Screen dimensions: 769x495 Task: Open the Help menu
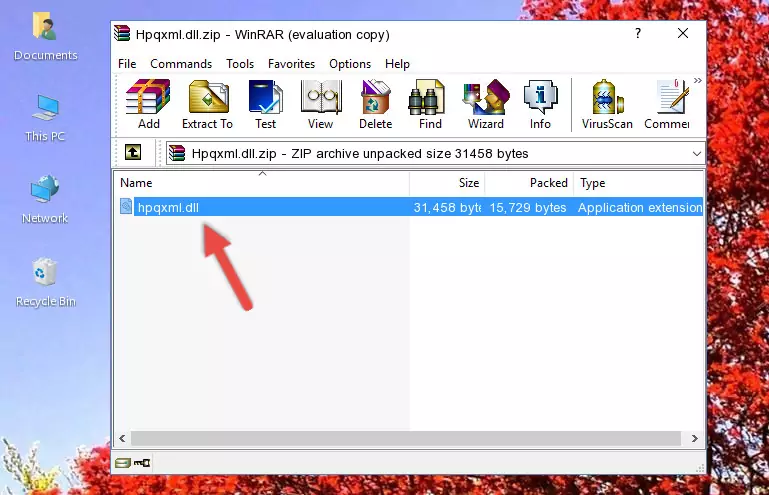[397, 64]
